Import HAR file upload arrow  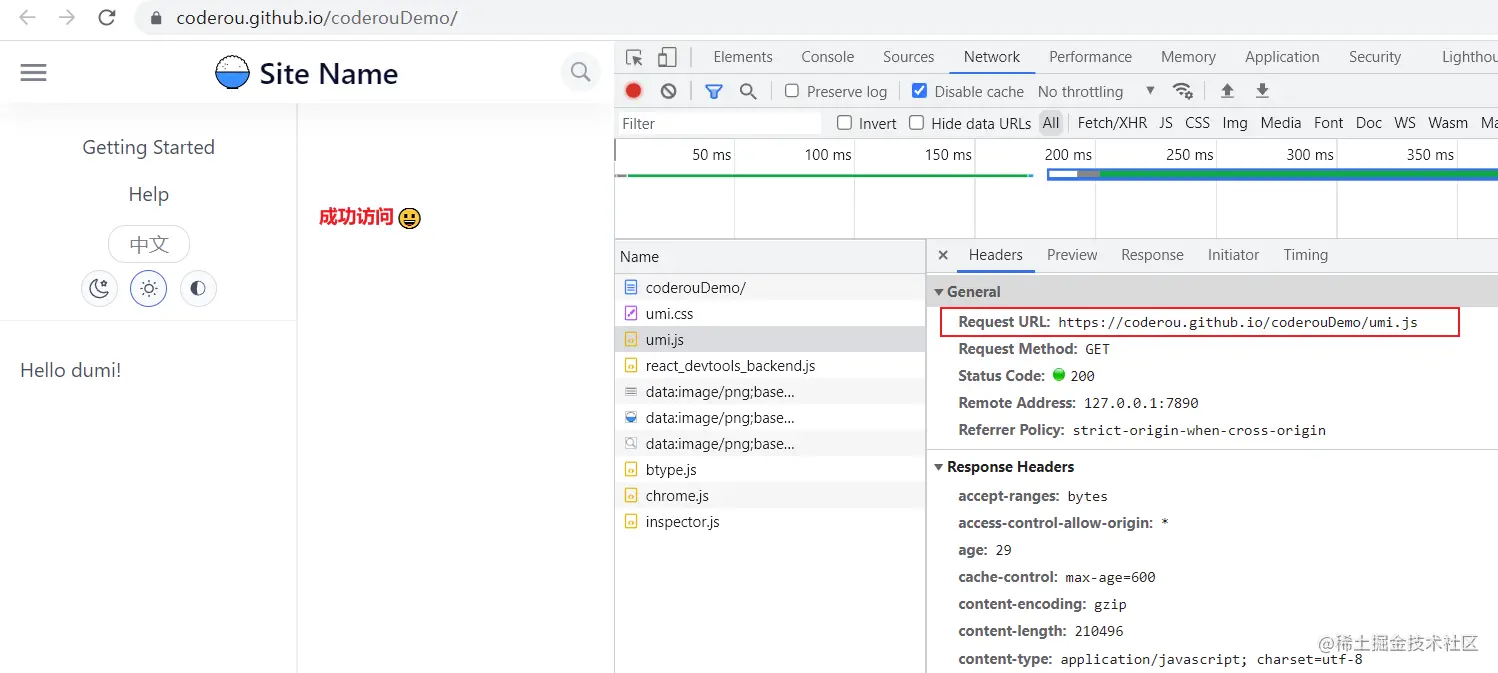tap(1227, 91)
